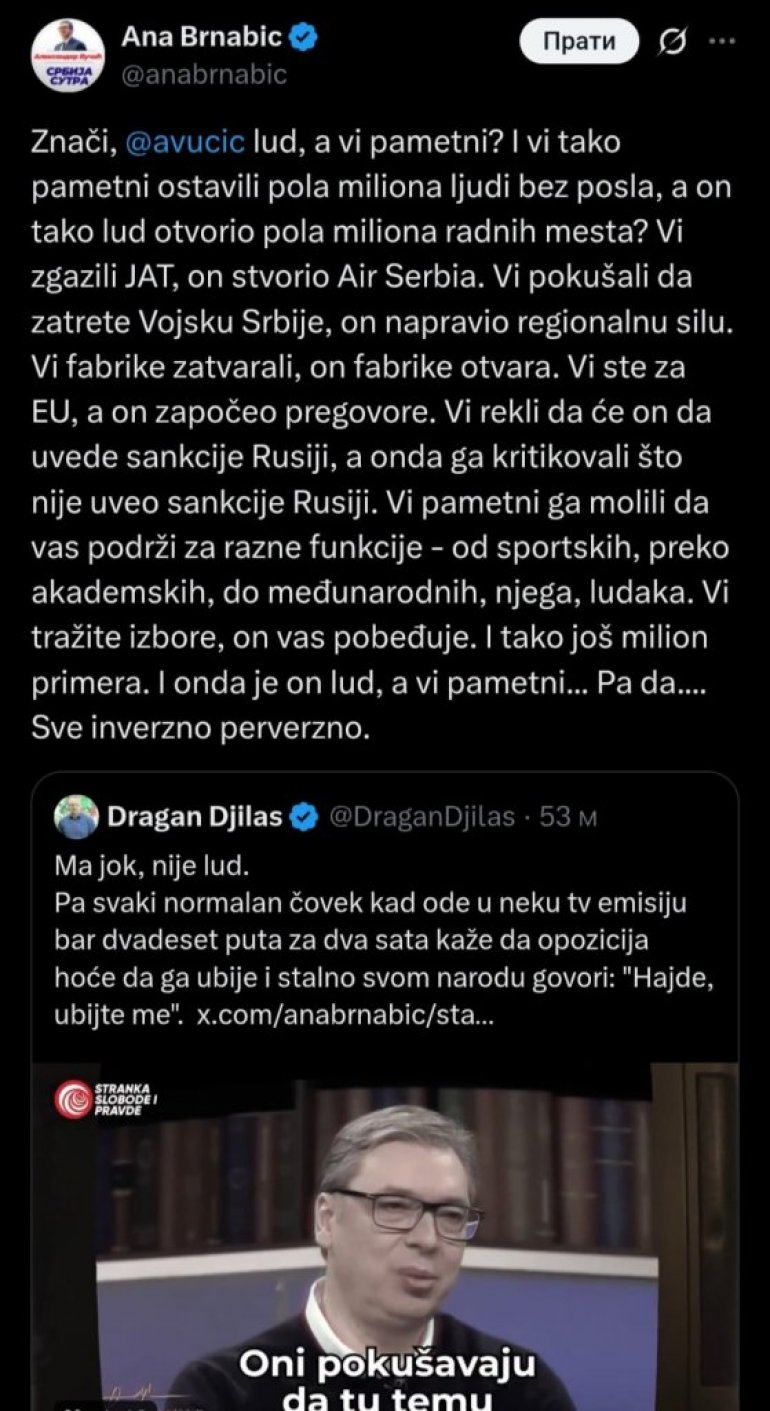Open the Dragan Djilas display name
The image size is (770, 1411).
pyautogui.click(x=194, y=818)
